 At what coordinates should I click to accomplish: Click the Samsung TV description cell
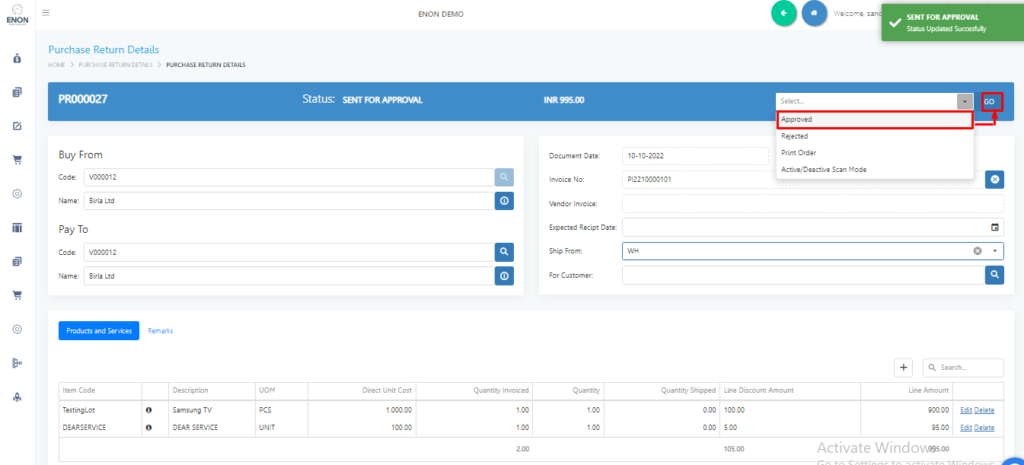tap(212, 410)
